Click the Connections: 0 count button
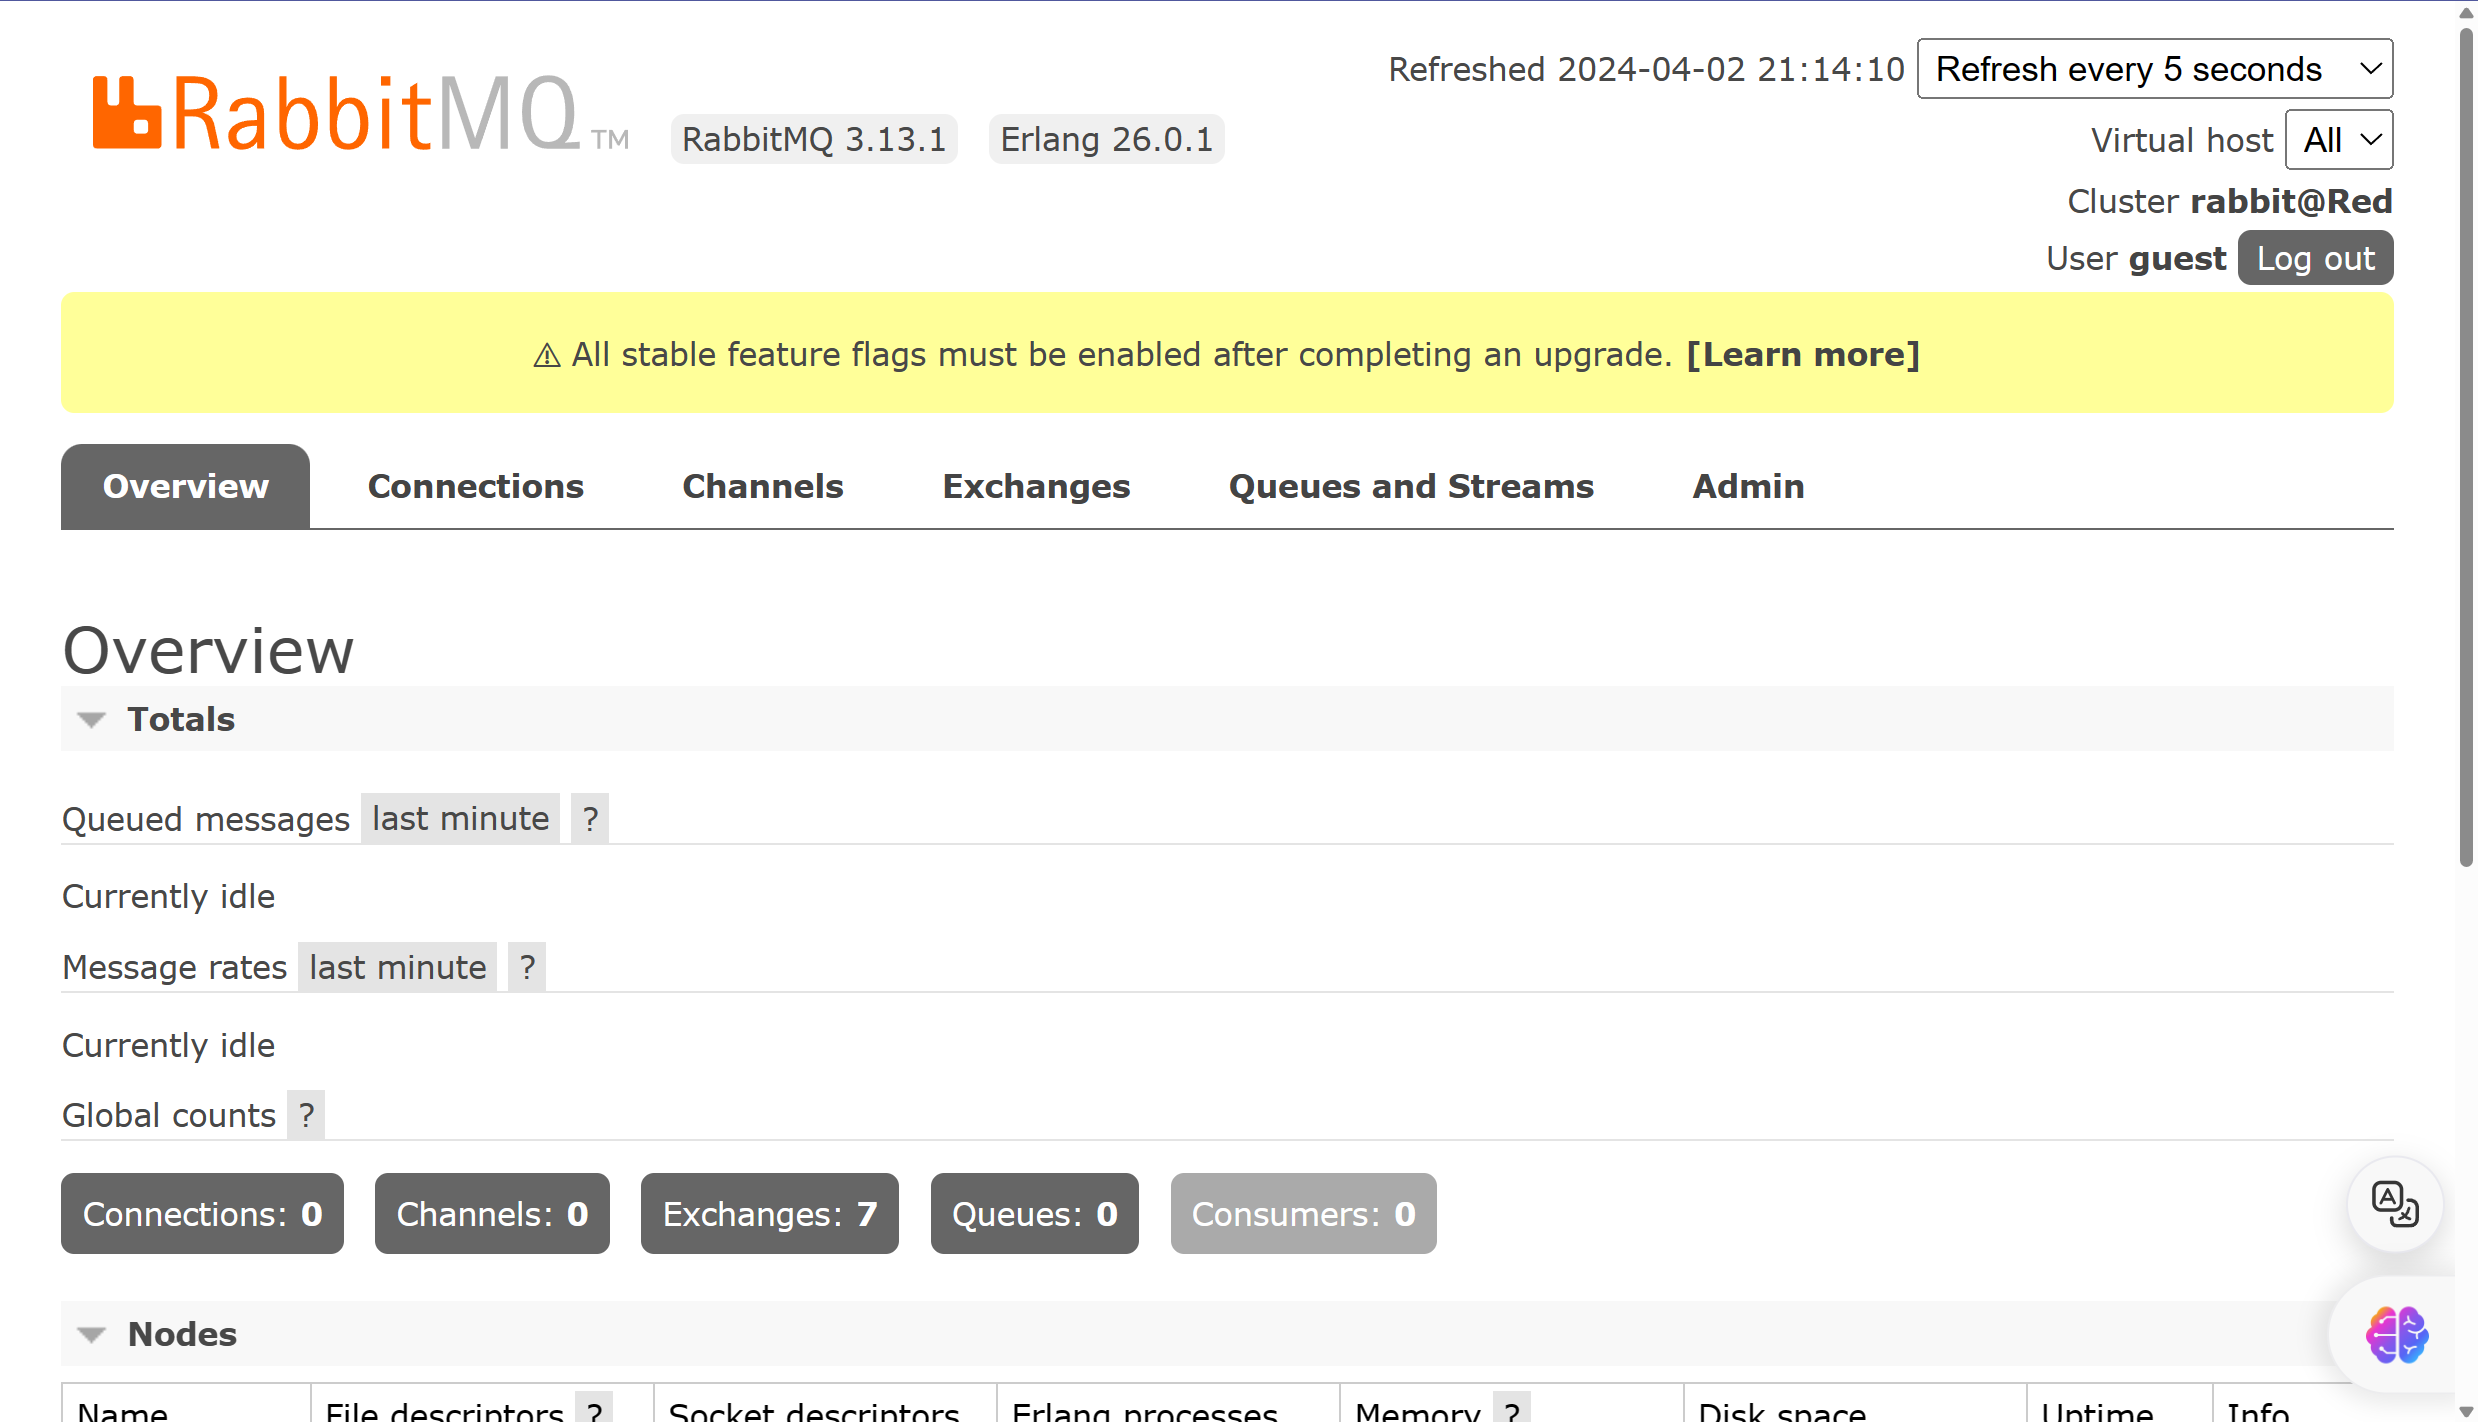 pyautogui.click(x=202, y=1214)
